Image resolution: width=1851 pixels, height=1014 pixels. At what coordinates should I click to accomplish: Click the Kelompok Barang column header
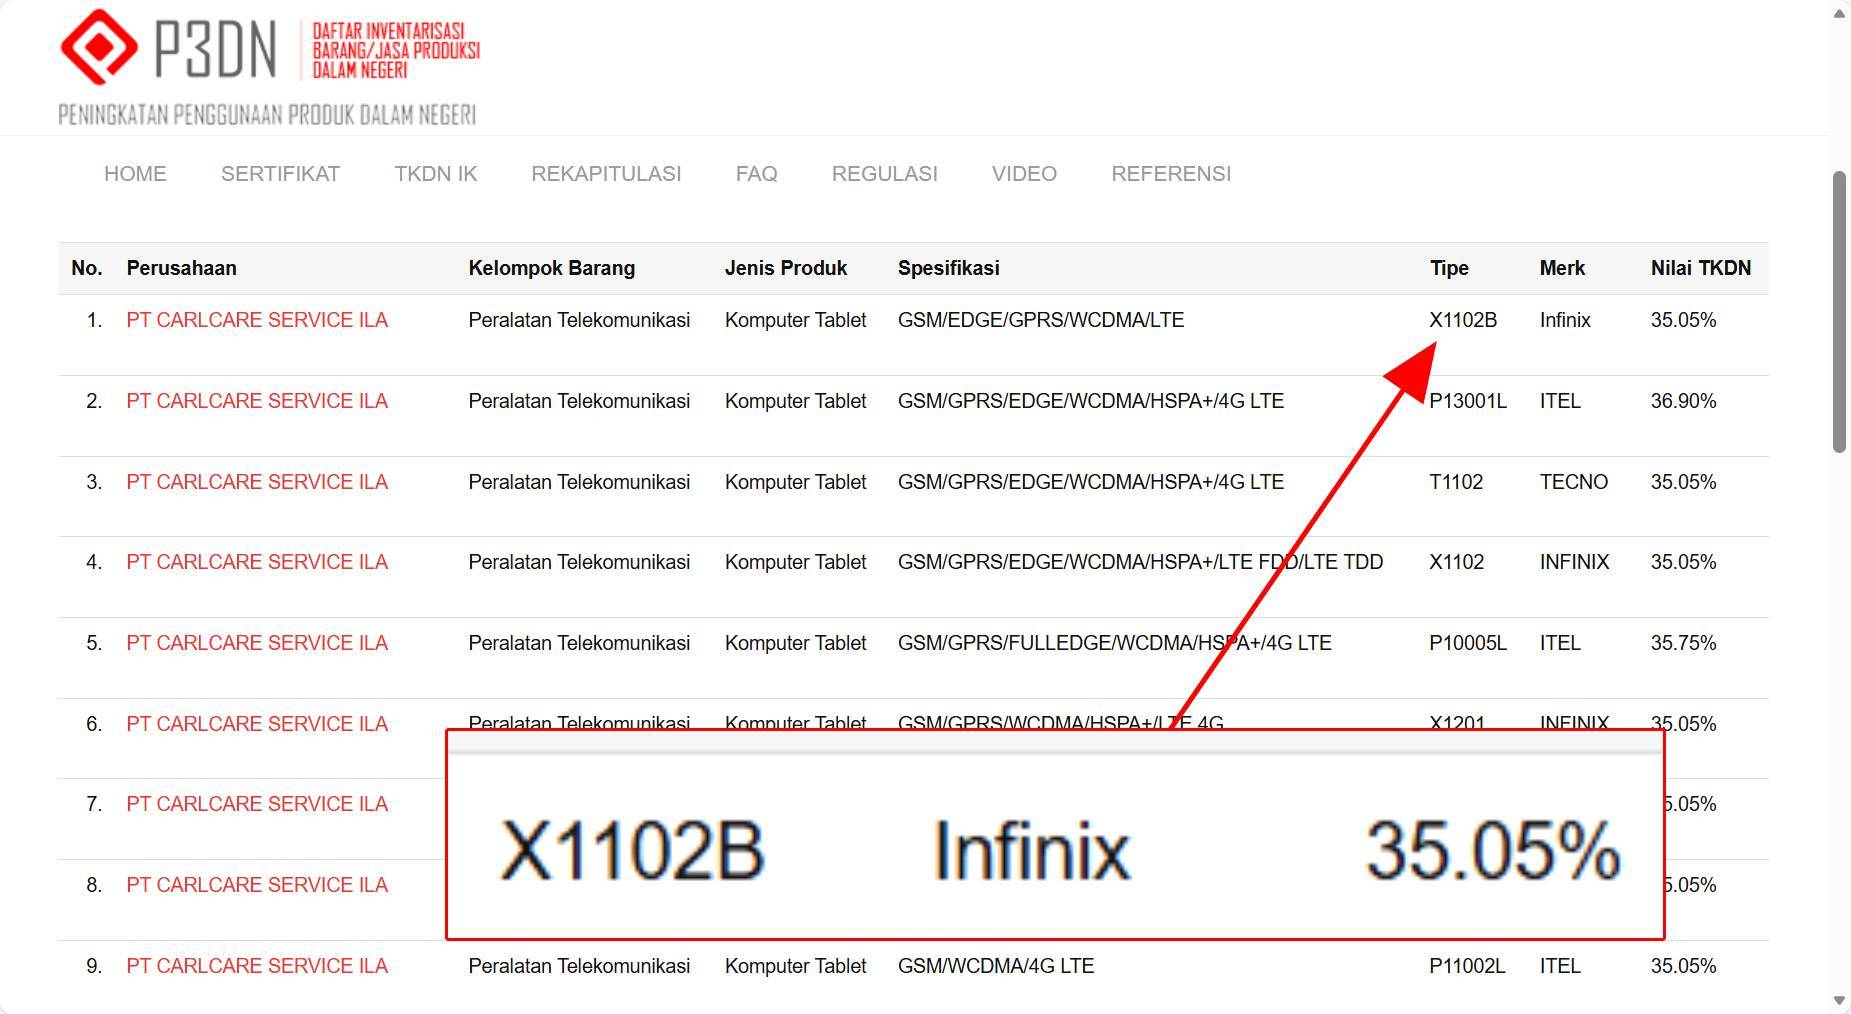pos(552,268)
